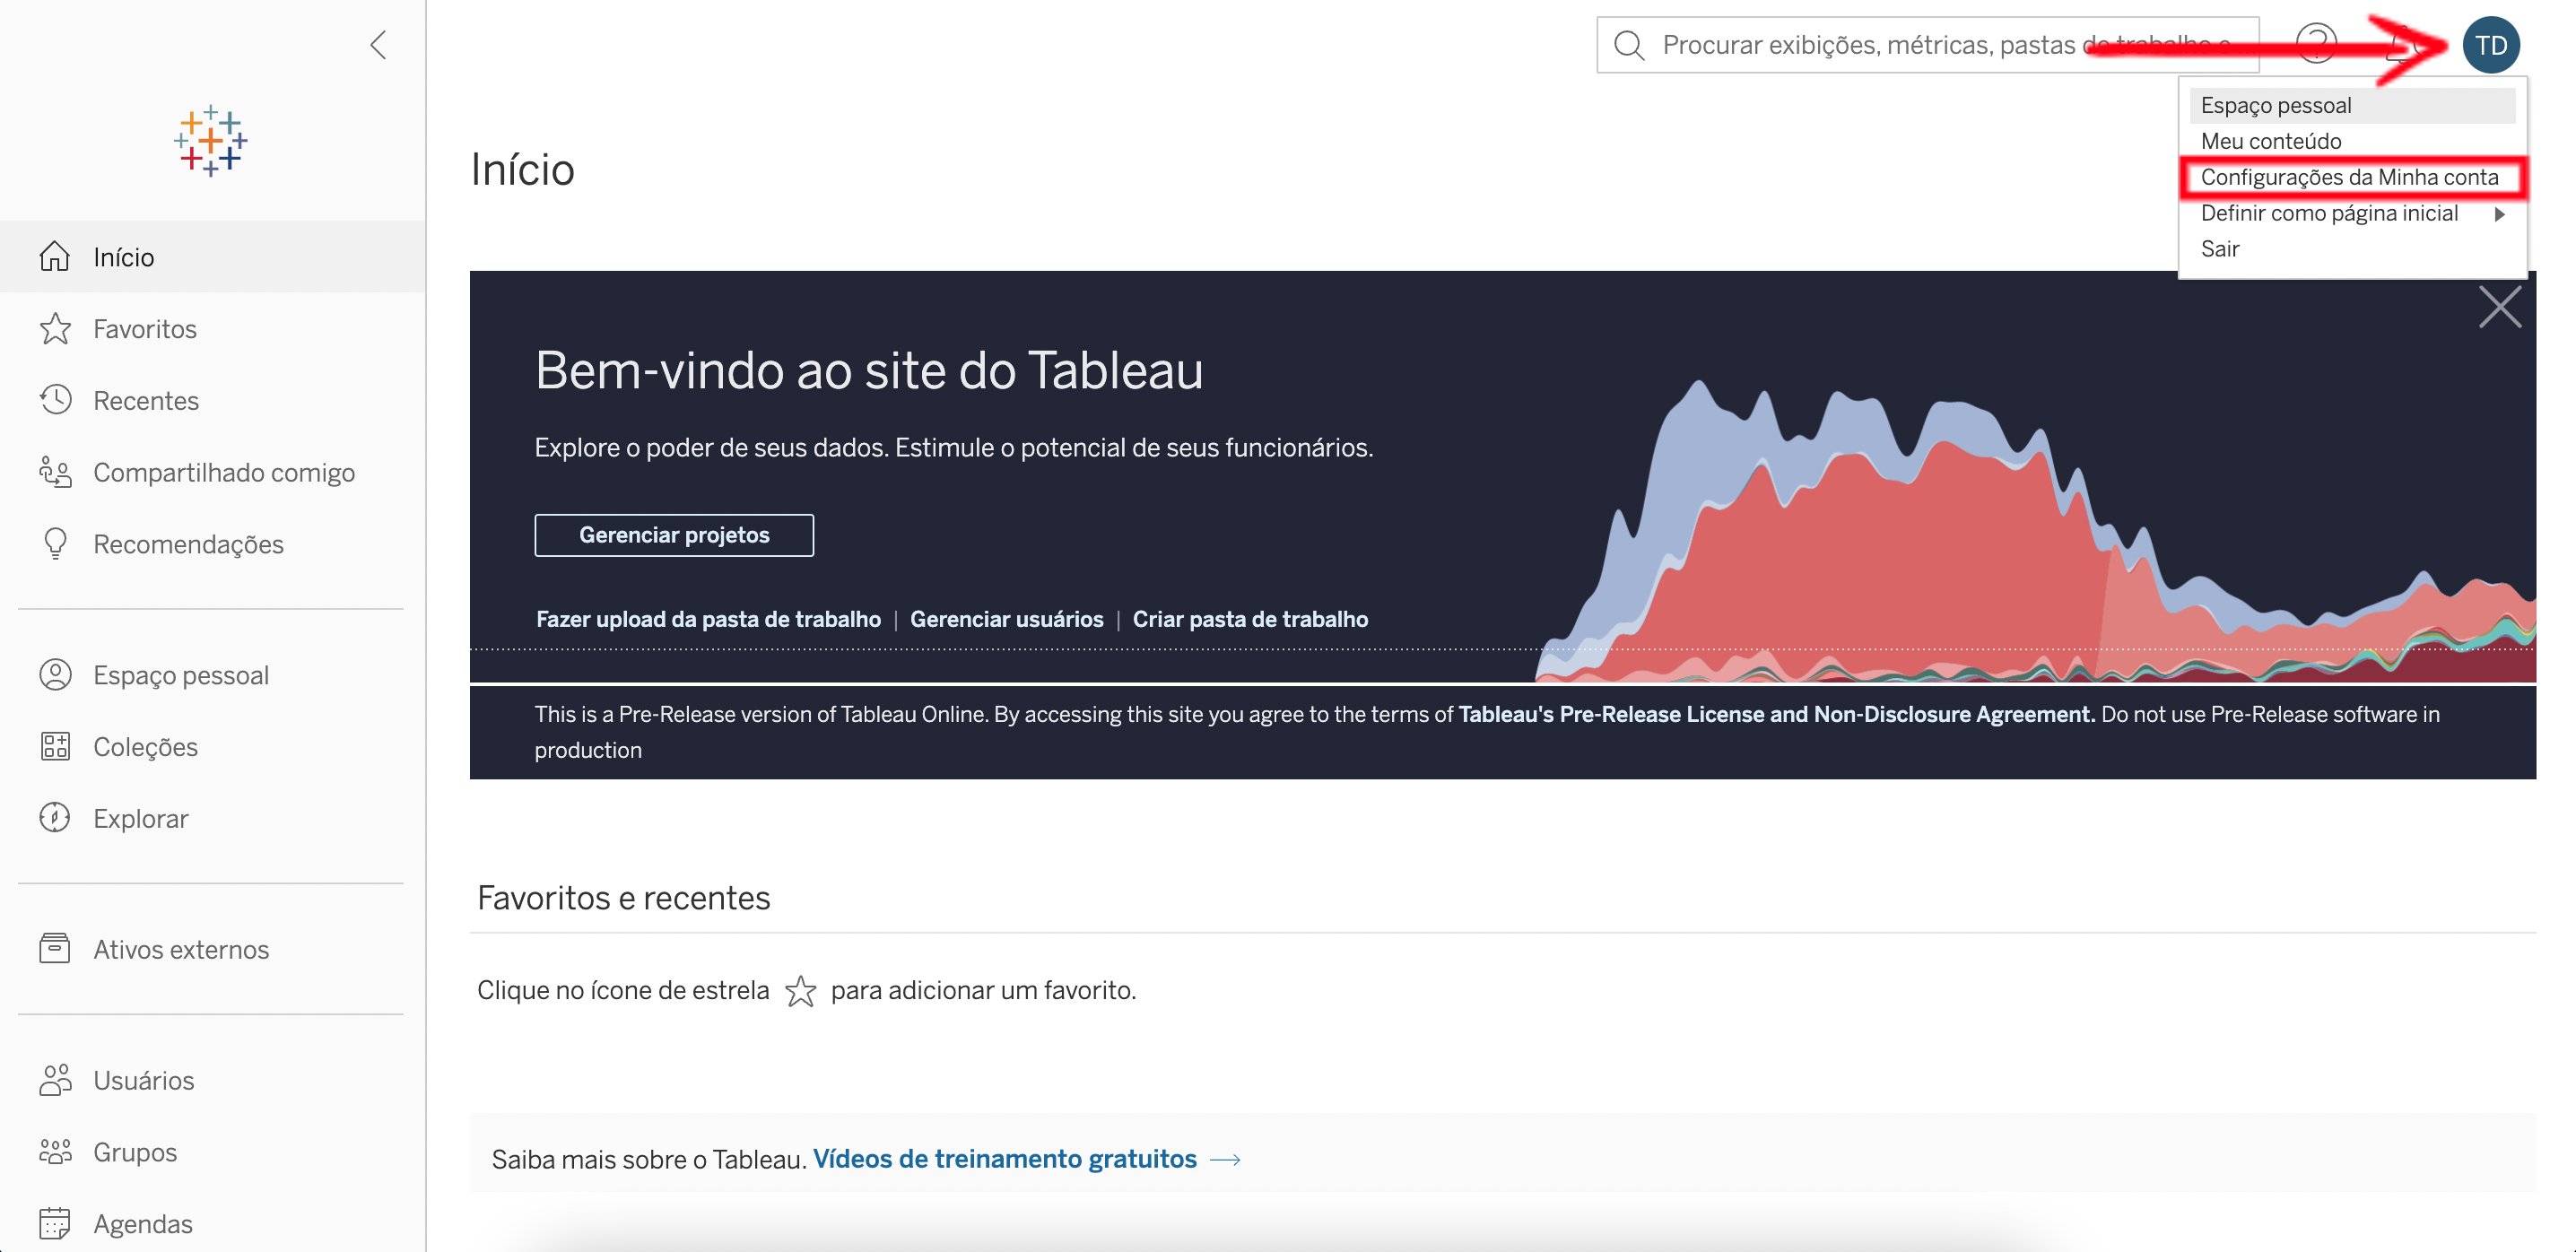Open Agendas calendar icon

55,1222
